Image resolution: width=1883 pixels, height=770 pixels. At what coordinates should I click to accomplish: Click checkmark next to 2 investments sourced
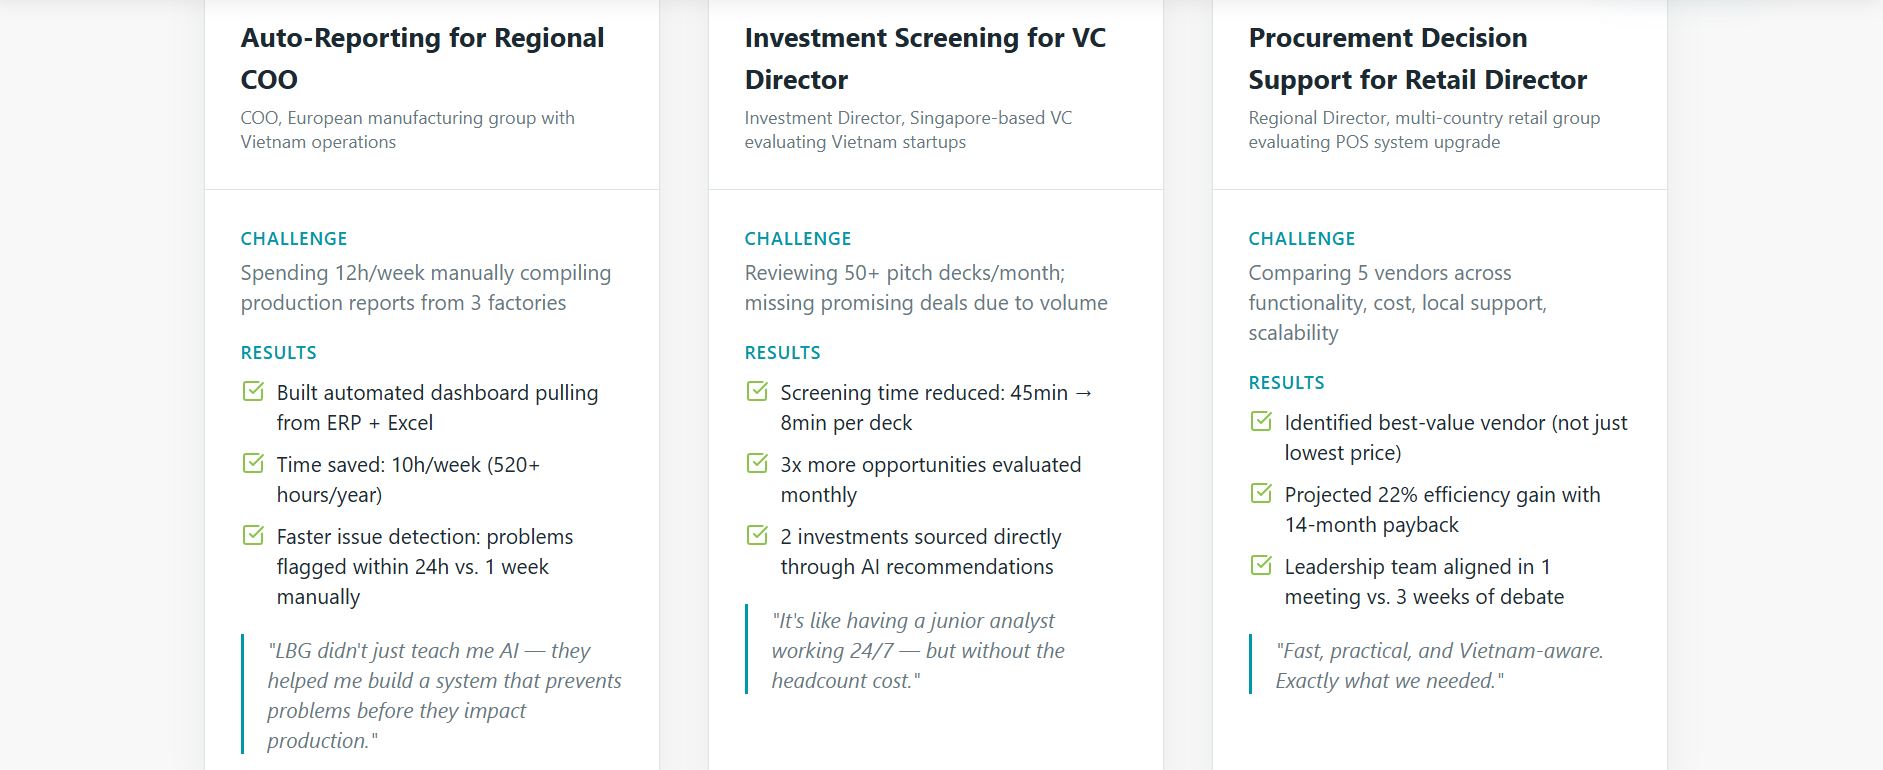tap(757, 535)
